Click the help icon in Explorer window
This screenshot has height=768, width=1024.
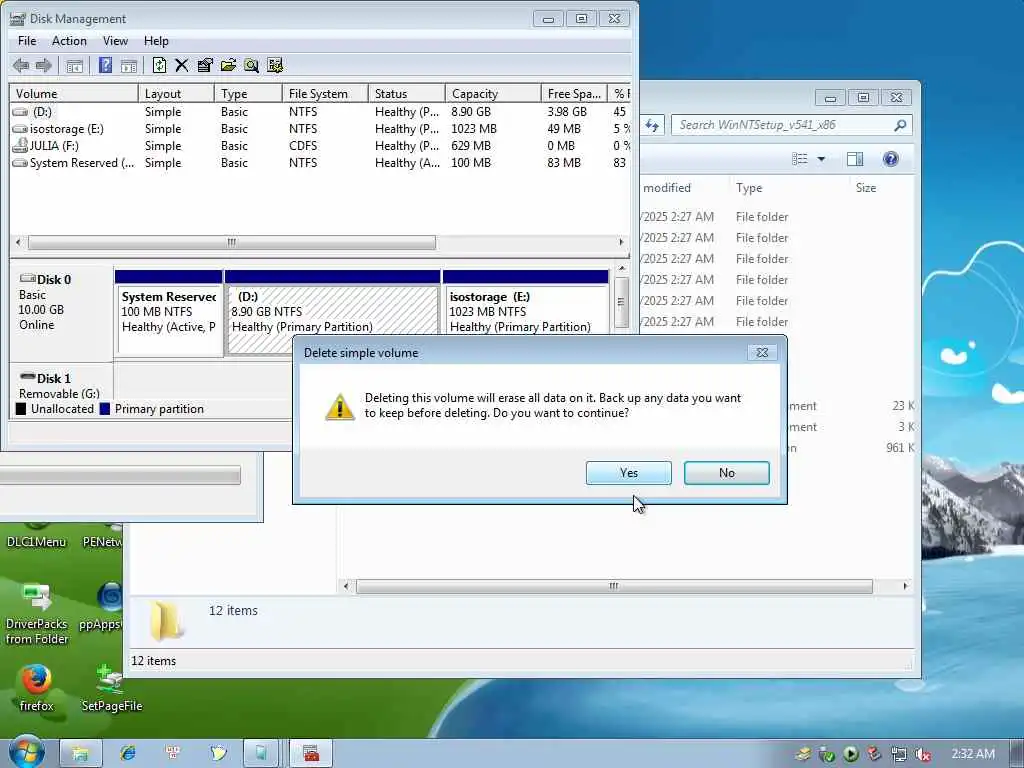point(890,159)
